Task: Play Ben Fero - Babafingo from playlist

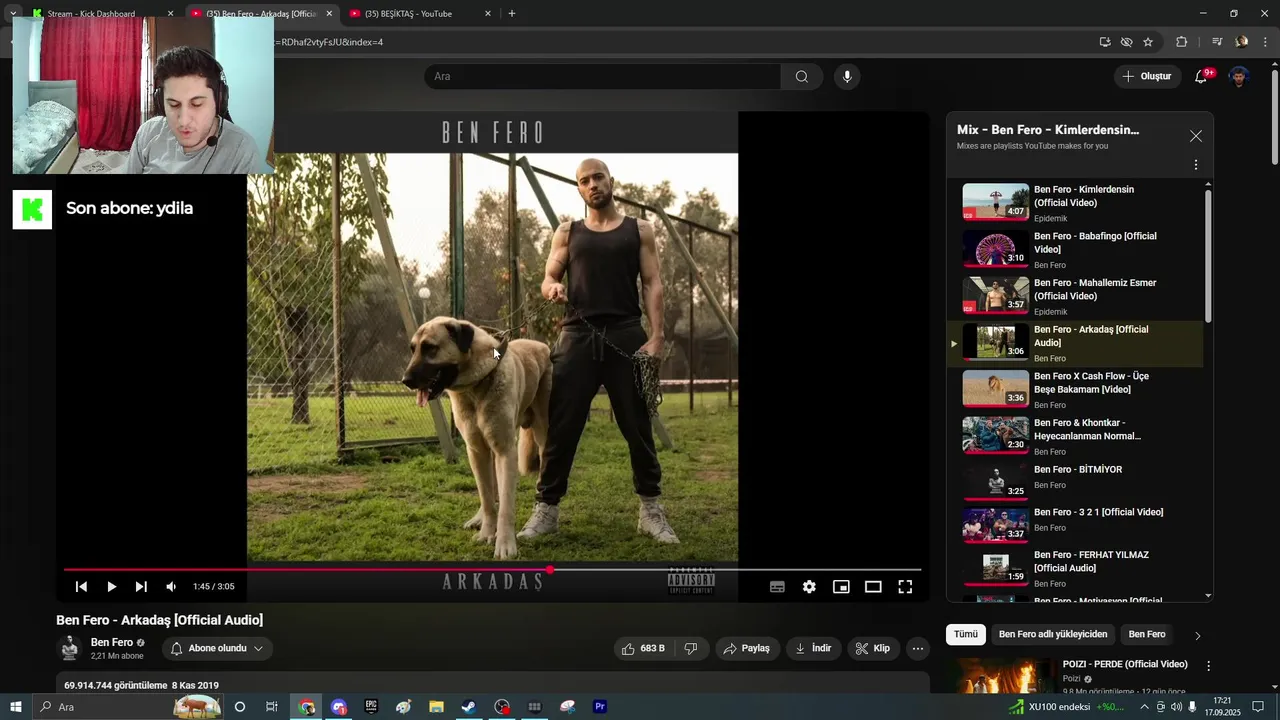Action: pos(1075,249)
